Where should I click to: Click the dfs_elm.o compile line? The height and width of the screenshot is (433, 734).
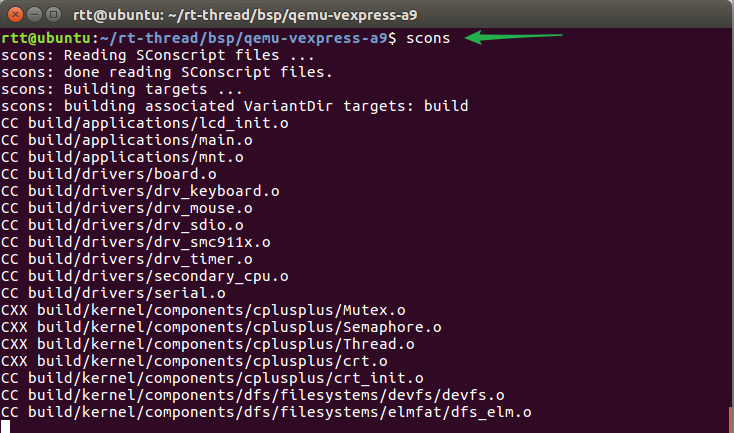(266, 412)
